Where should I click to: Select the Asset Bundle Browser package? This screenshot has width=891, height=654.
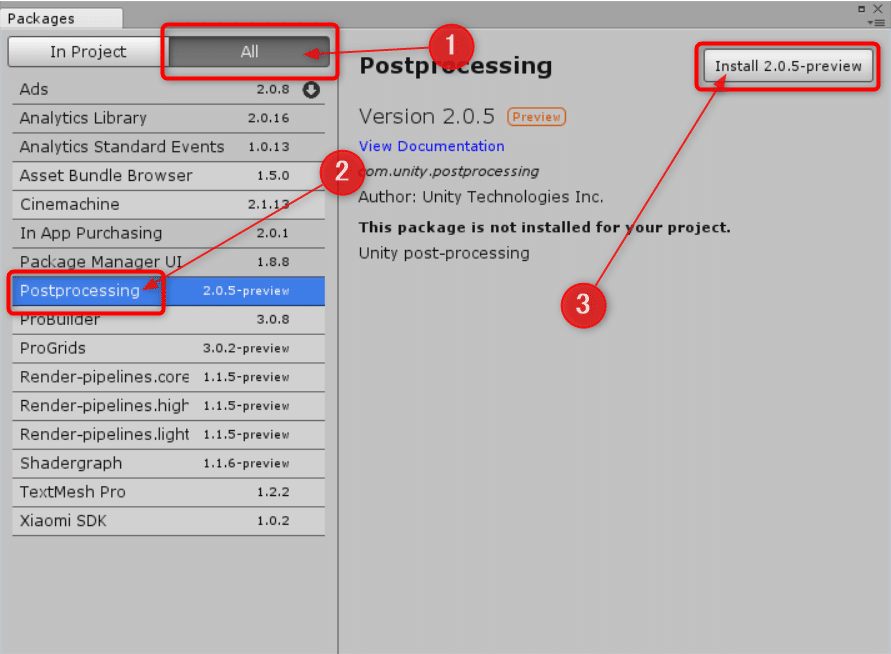coord(168,176)
